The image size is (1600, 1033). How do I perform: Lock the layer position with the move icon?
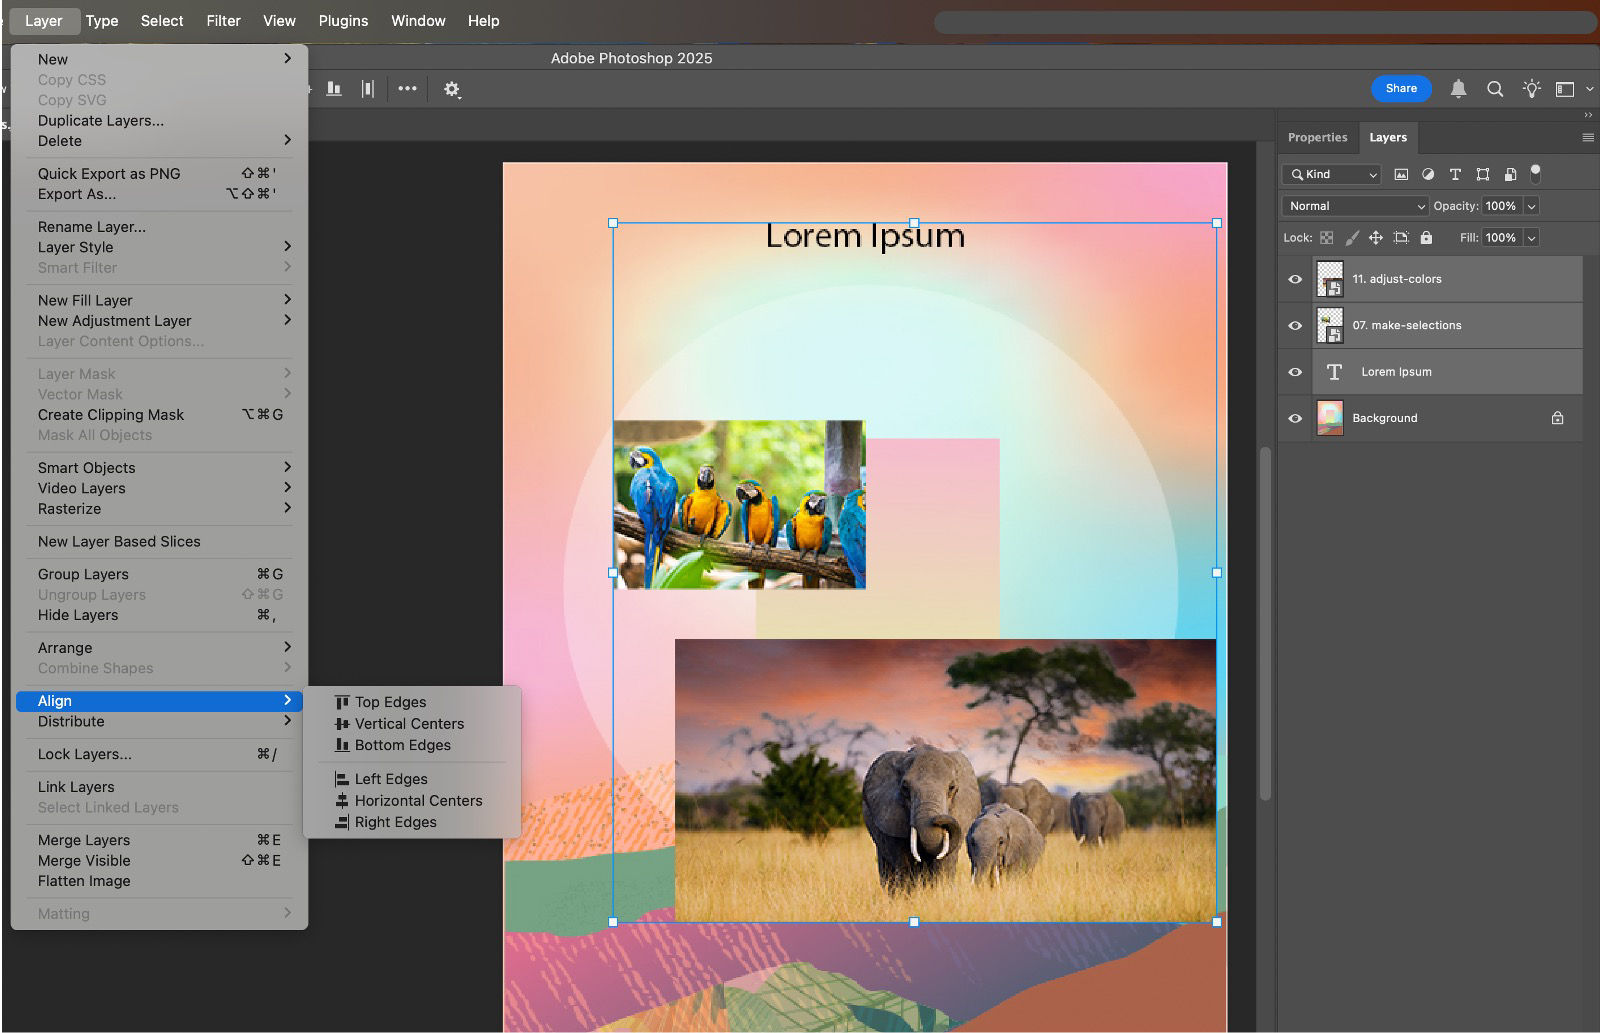click(1376, 238)
